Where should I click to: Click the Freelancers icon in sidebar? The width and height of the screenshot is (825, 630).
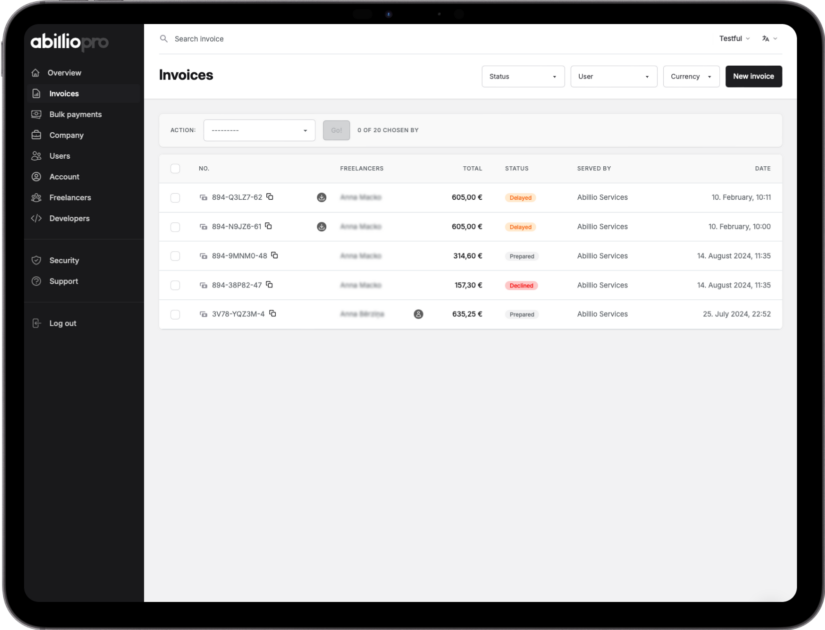tap(36, 197)
